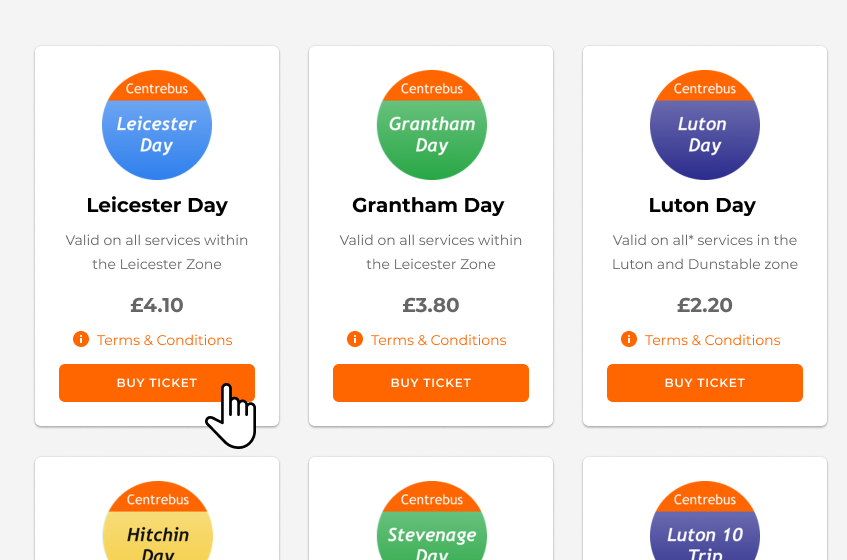Open Terms & Conditions for Grantham Day
Screen dimensions: 847x560
(x=439, y=340)
